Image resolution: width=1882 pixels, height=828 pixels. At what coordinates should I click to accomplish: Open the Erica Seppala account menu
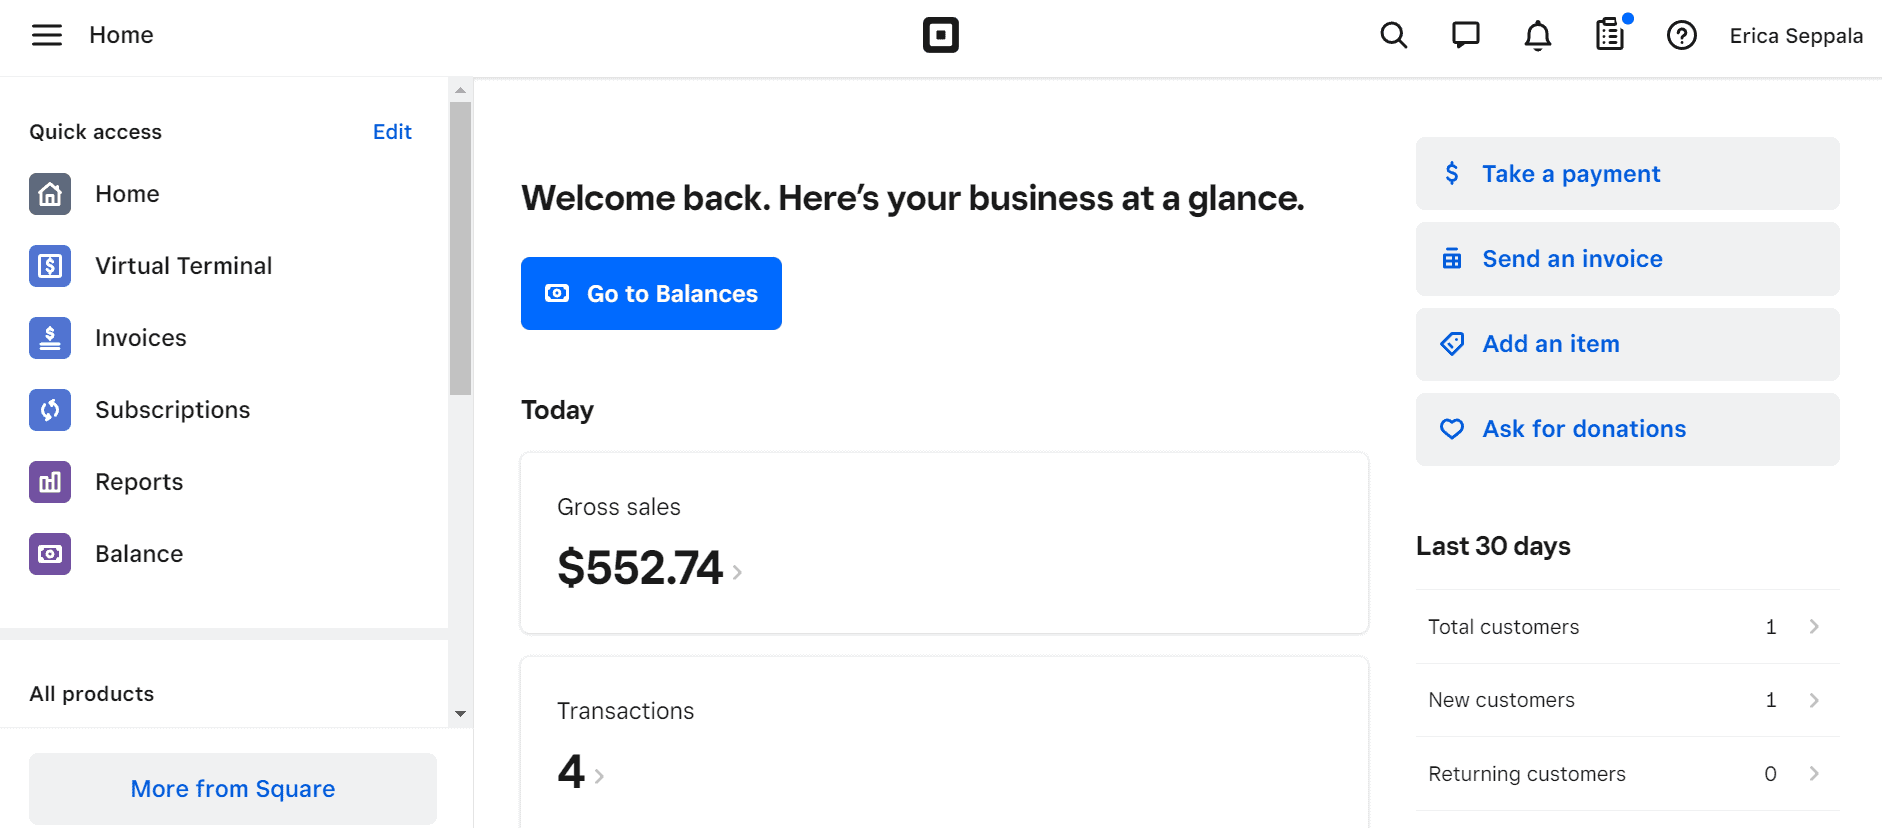(x=1796, y=36)
